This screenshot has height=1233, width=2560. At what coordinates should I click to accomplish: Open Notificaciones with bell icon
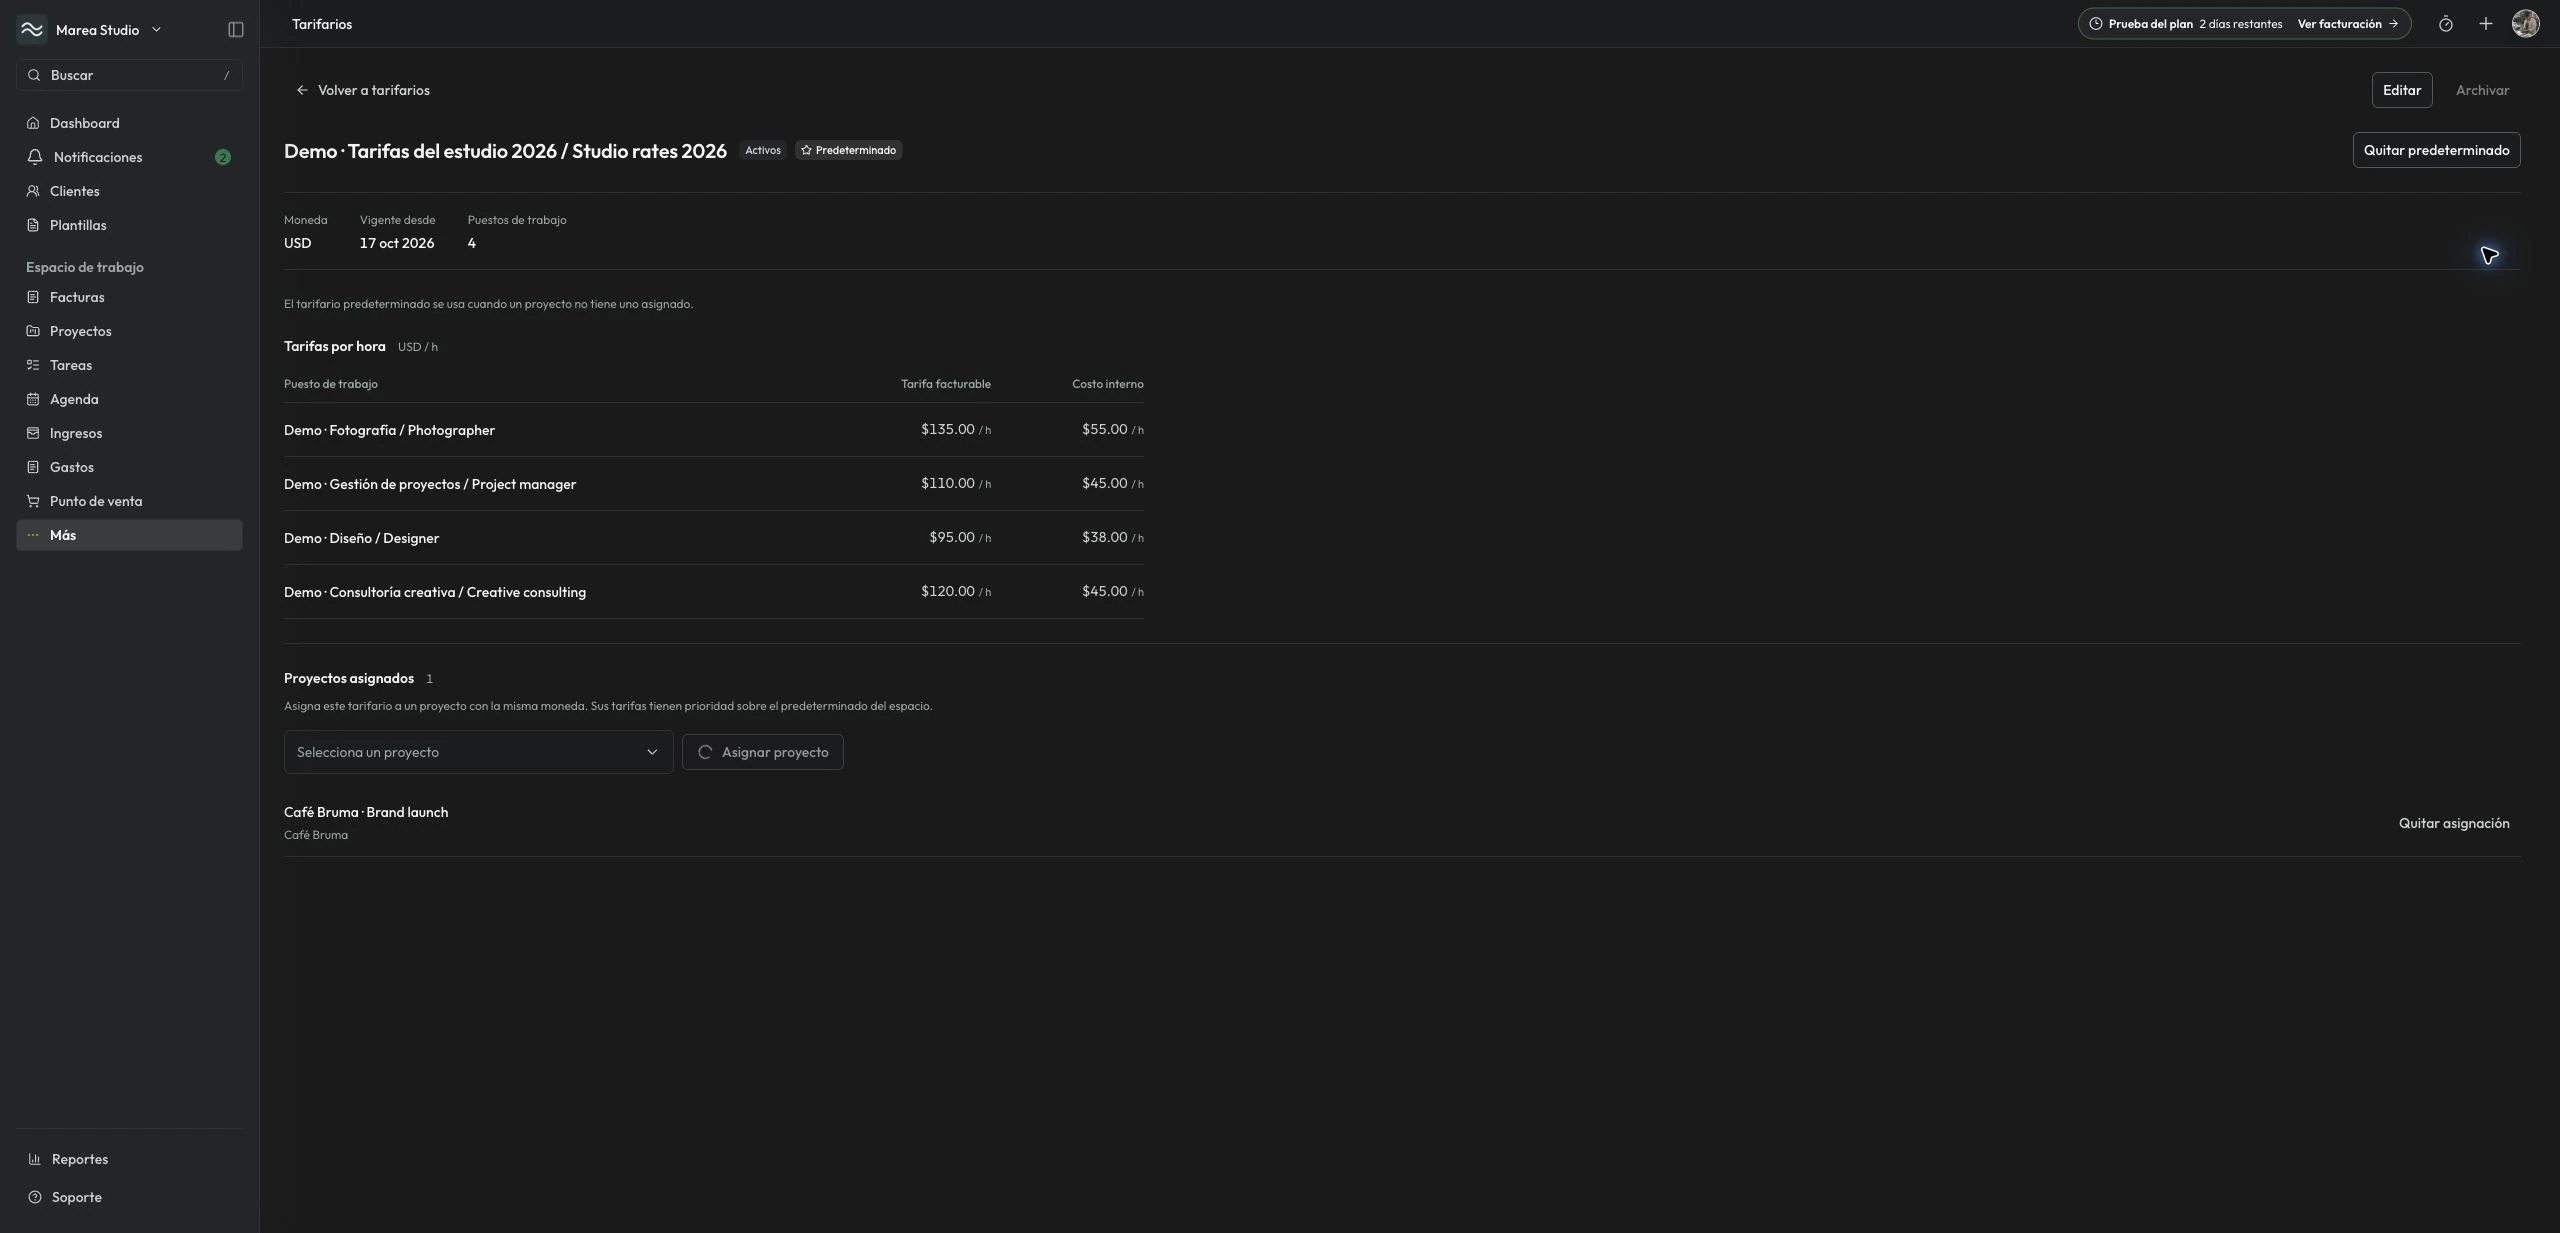pyautogui.click(x=129, y=157)
